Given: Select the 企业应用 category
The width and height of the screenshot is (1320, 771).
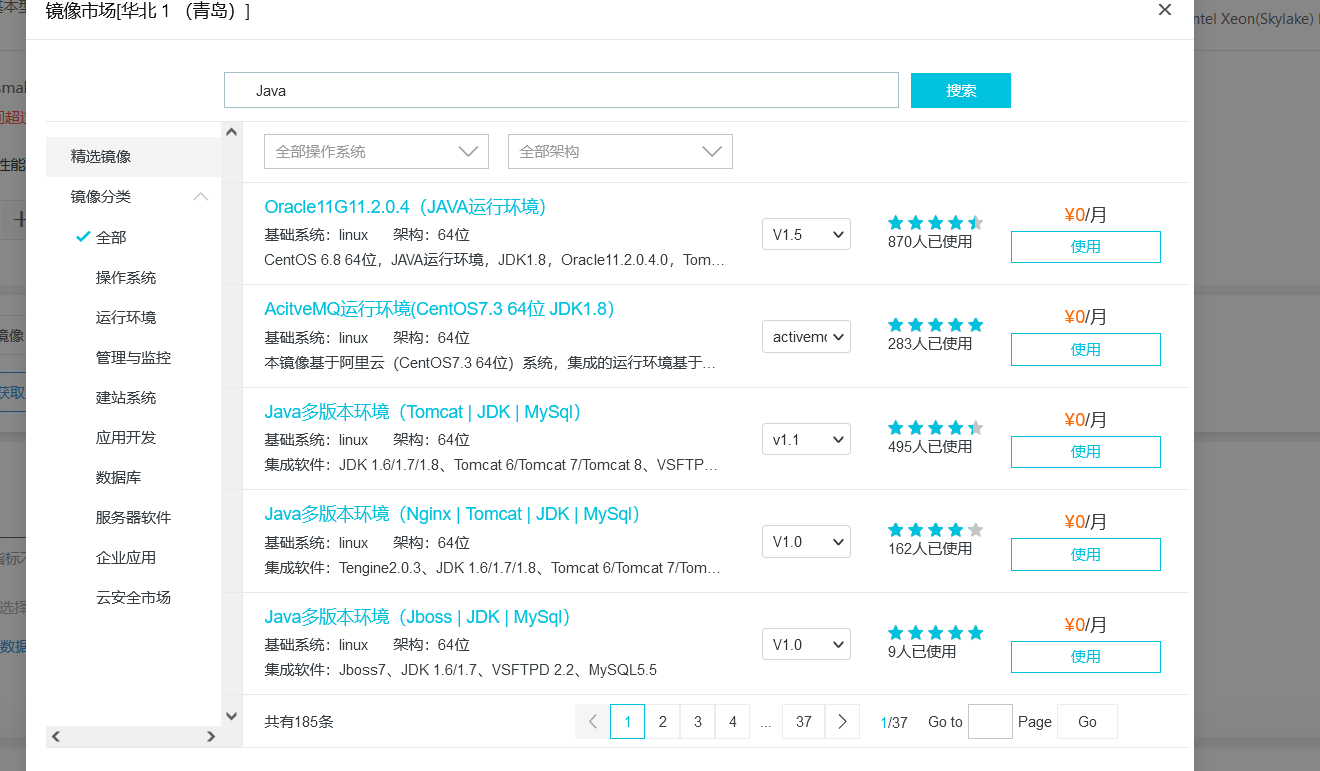Looking at the screenshot, I should (126, 558).
